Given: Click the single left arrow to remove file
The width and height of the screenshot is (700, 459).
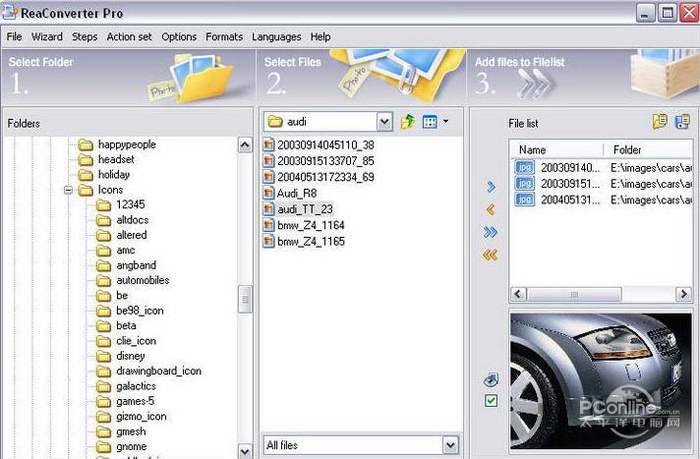Looking at the screenshot, I should (490, 209).
